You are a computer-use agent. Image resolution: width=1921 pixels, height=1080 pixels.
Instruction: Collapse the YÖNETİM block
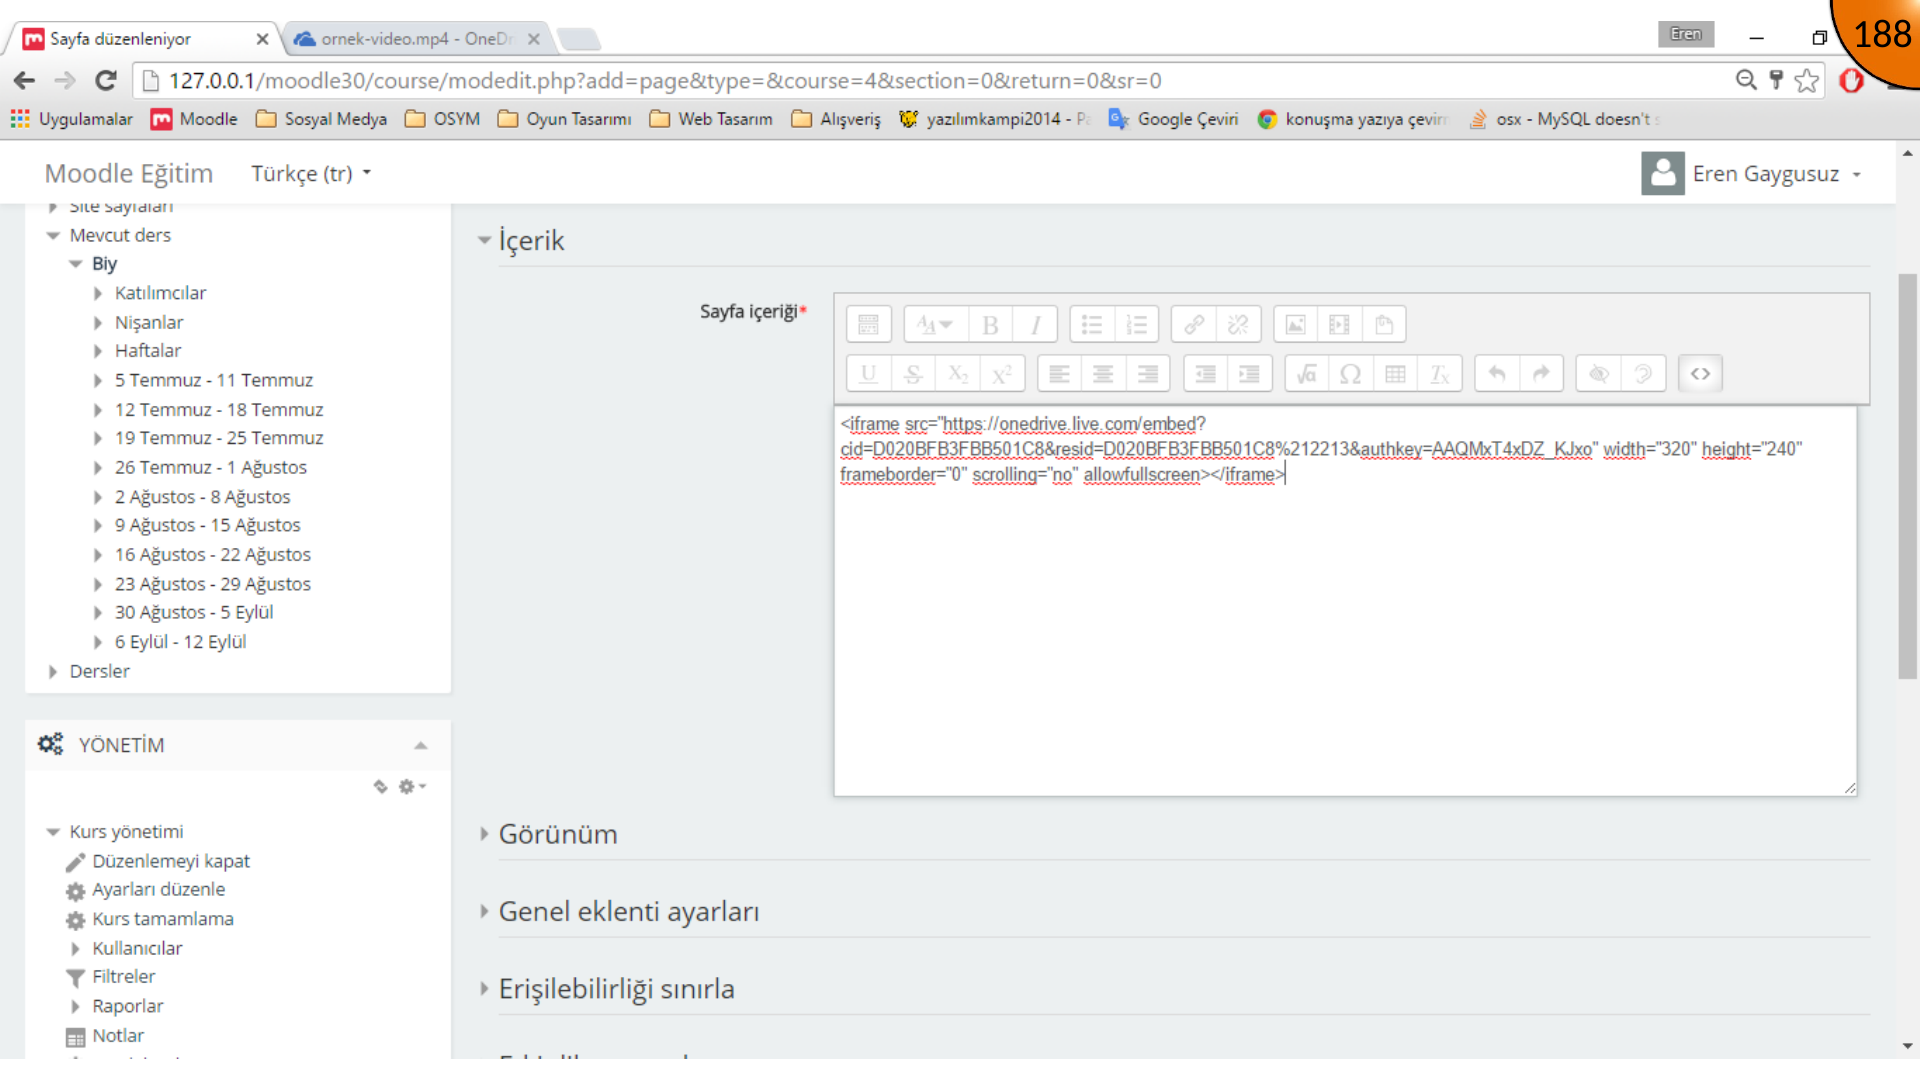[x=421, y=746]
